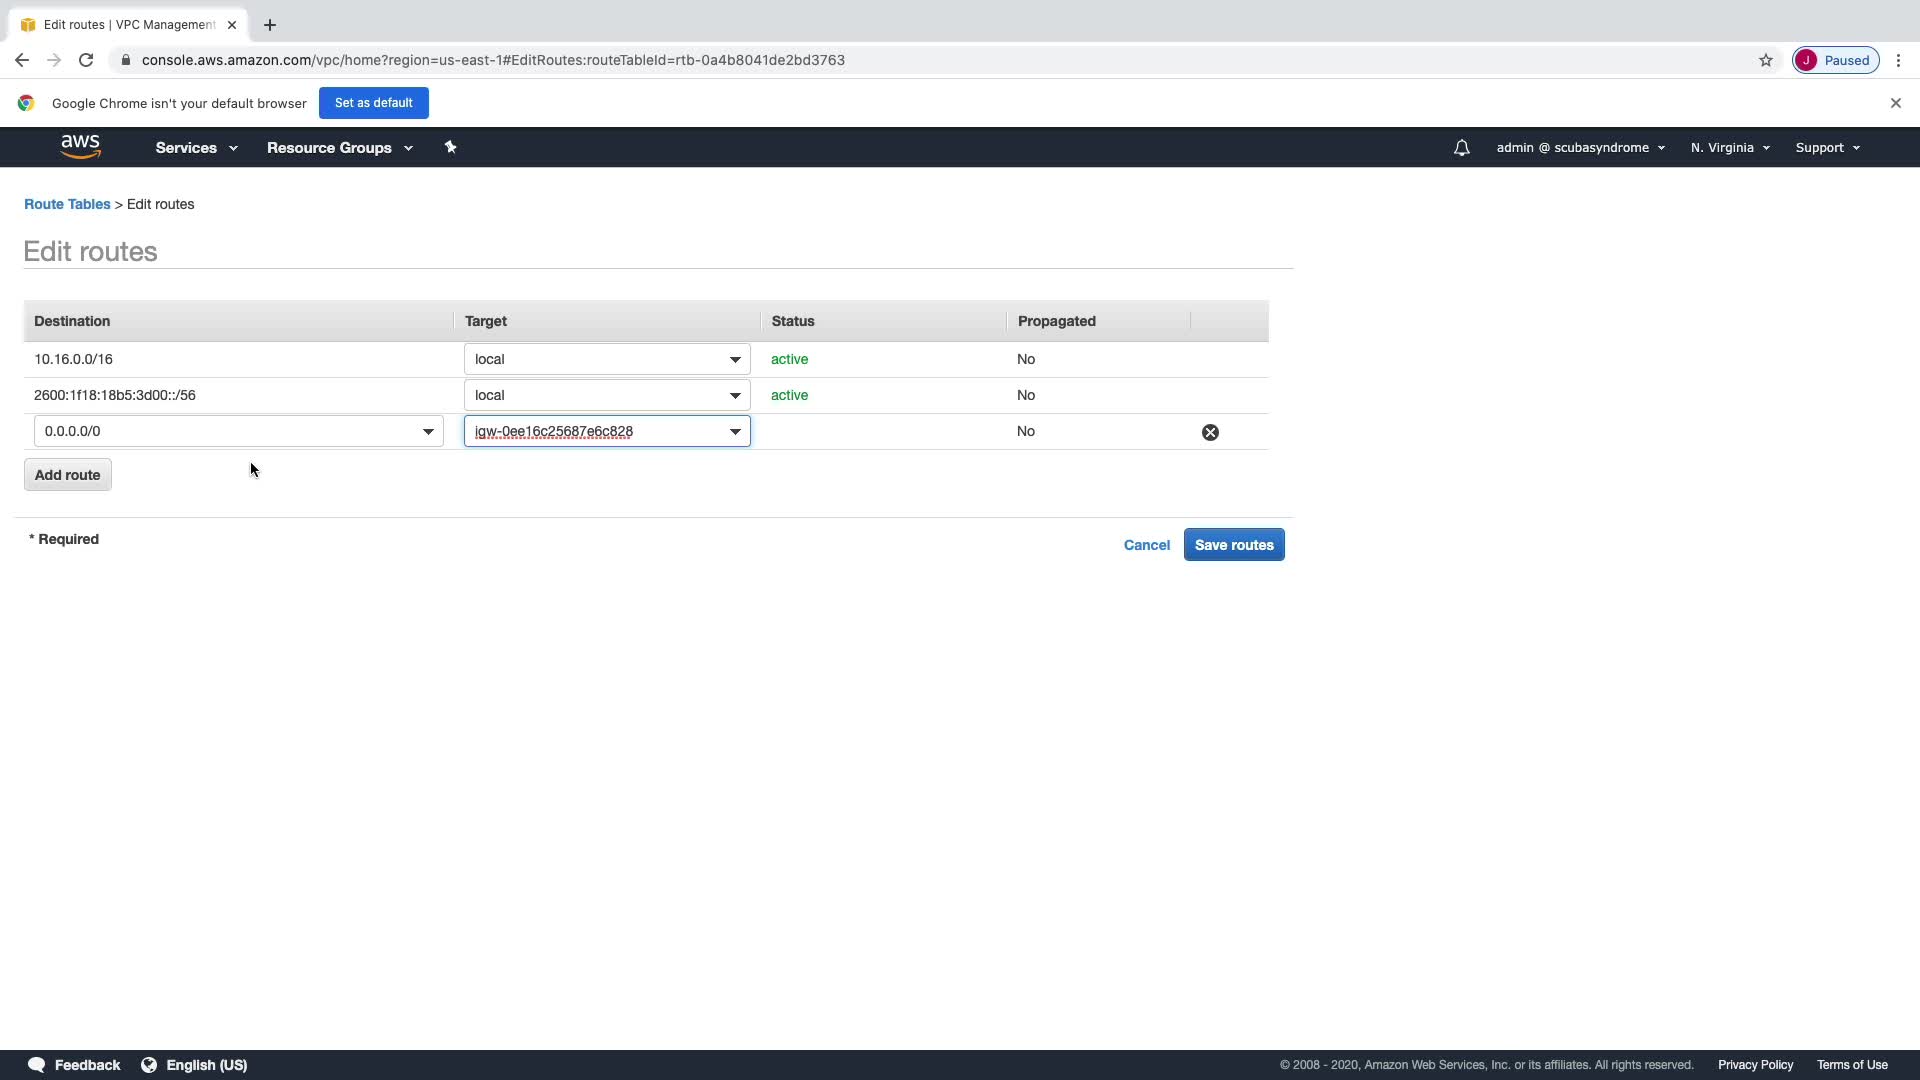Image resolution: width=1920 pixels, height=1080 pixels.
Task: Open Chrome three-dot menu
Action: coord(1898,60)
